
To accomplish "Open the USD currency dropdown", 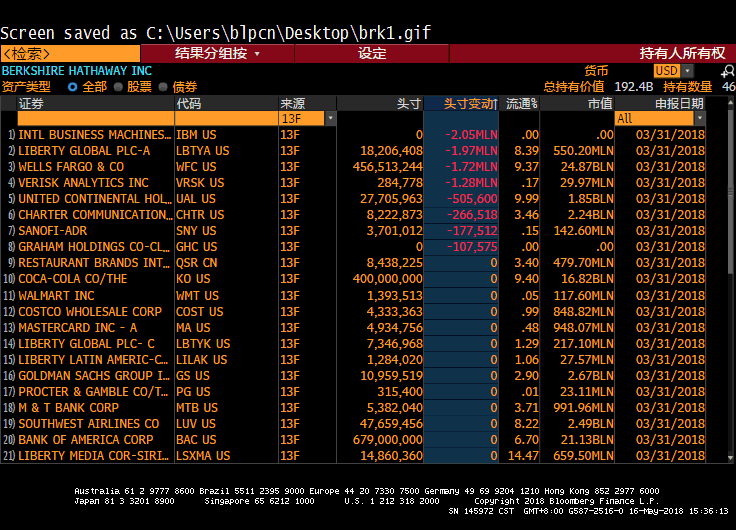I will pyautogui.click(x=688, y=71).
